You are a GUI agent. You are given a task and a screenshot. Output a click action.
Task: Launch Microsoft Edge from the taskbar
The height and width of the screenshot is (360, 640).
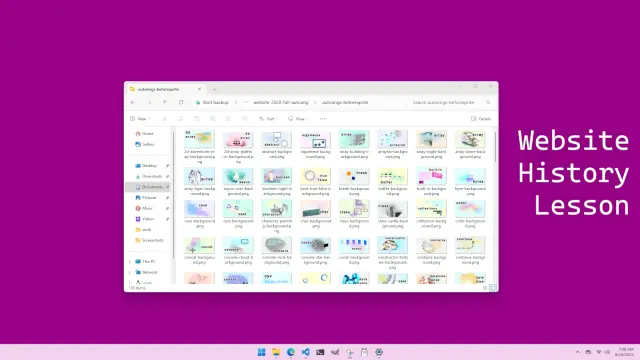pyautogui.click(x=291, y=352)
